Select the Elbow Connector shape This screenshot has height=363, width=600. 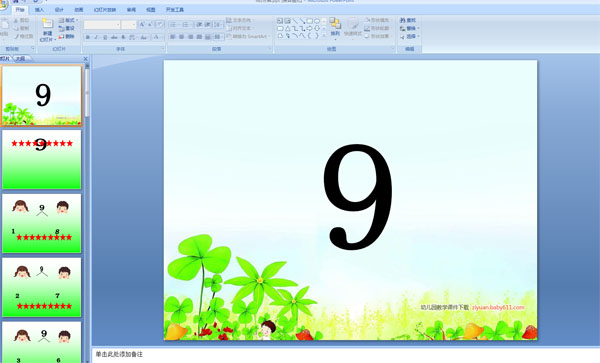tap(295, 28)
